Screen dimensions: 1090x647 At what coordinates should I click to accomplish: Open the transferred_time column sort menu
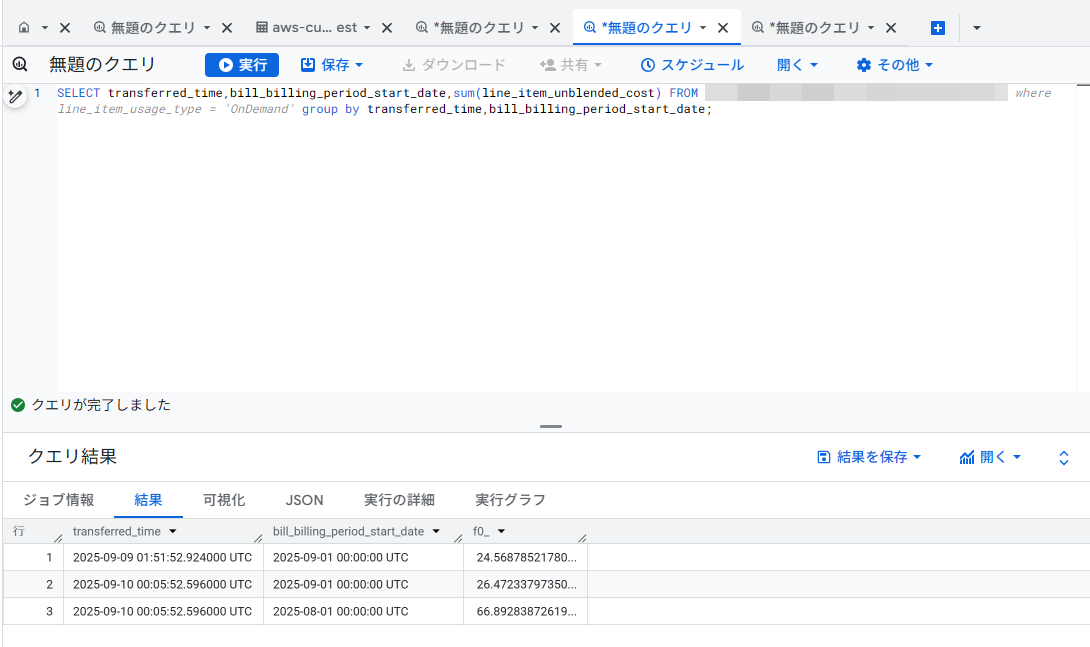coord(172,532)
